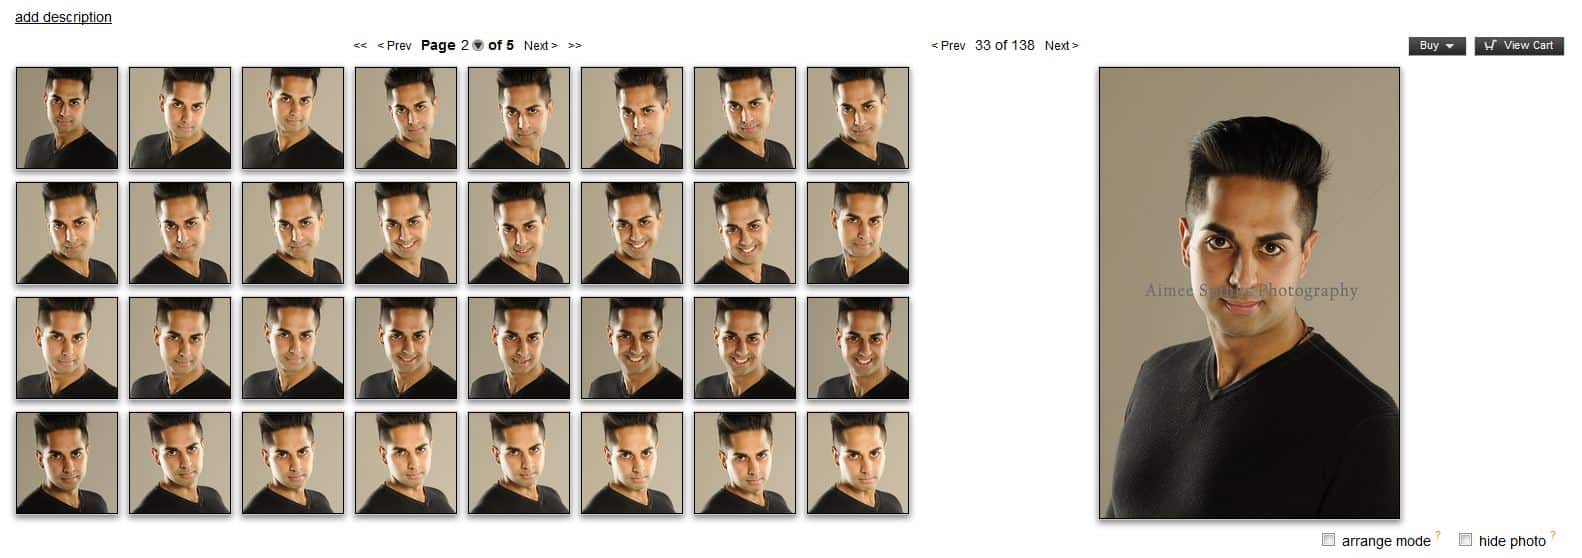Open the page number dropdown arrow
This screenshot has height=558, width=1582.
[x=478, y=45]
